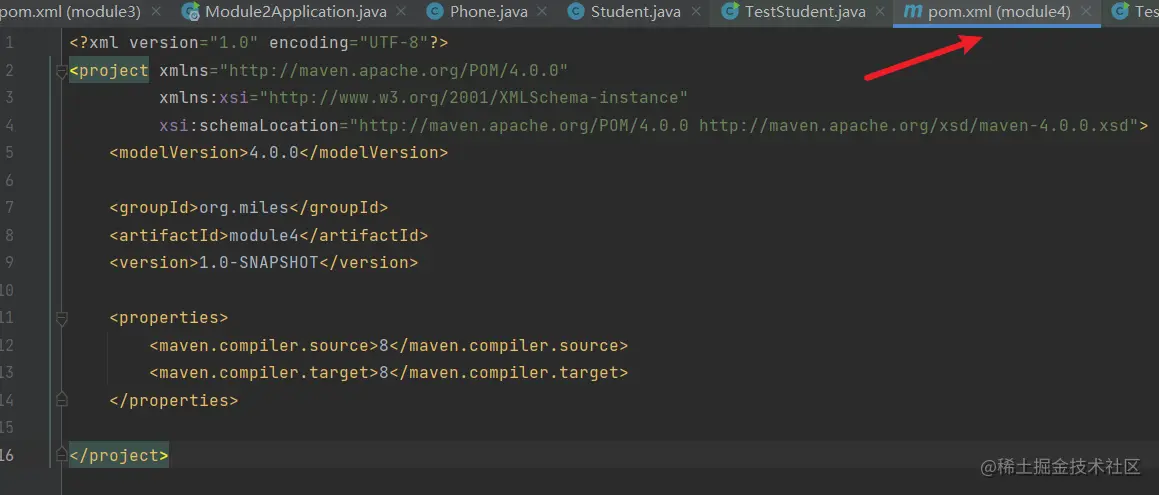
Task: Click the artifactId module4 value
Action: click(x=263, y=236)
